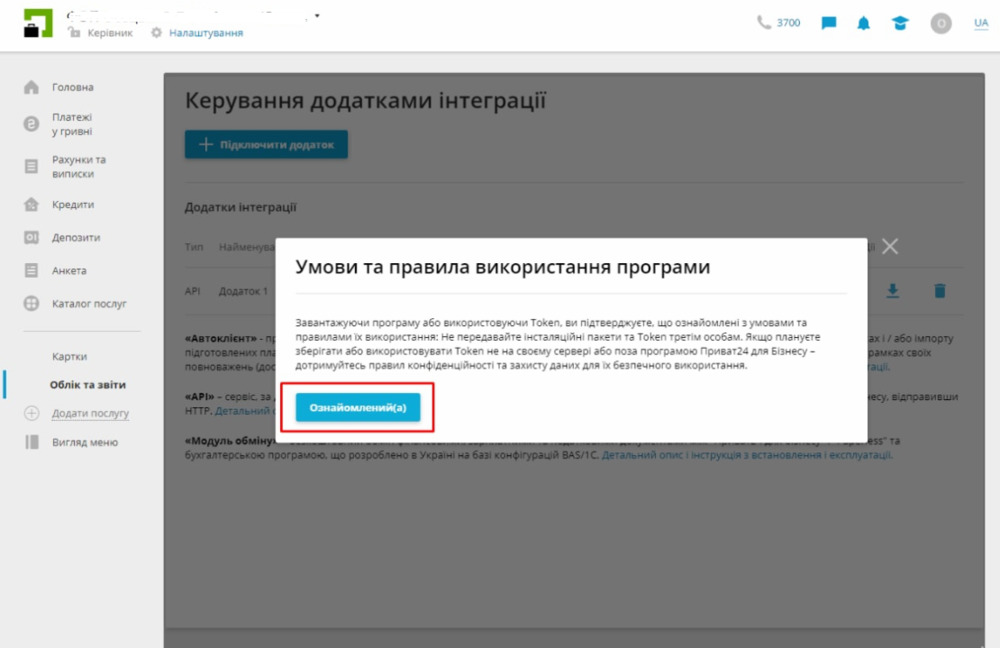Go to Головна in sidebar
Image resolution: width=1000 pixels, height=648 pixels.
point(72,87)
